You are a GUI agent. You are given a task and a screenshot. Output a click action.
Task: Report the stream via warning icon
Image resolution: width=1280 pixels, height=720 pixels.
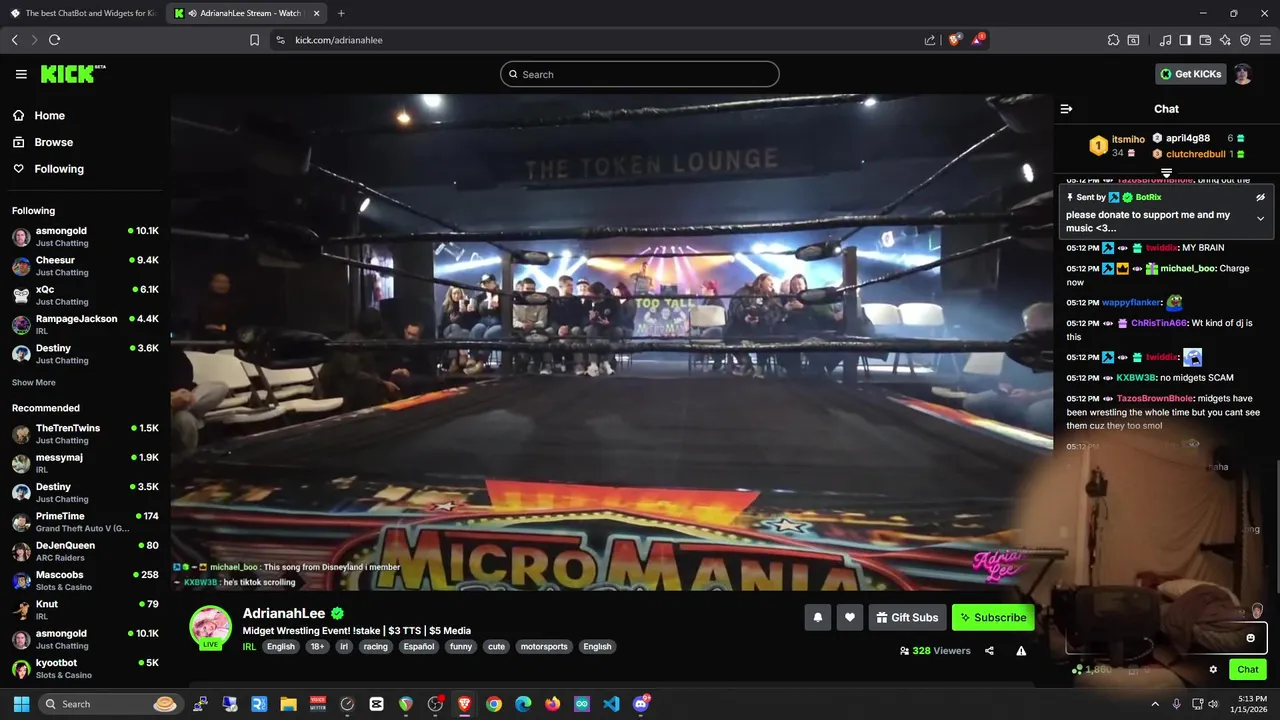pyautogui.click(x=1021, y=651)
